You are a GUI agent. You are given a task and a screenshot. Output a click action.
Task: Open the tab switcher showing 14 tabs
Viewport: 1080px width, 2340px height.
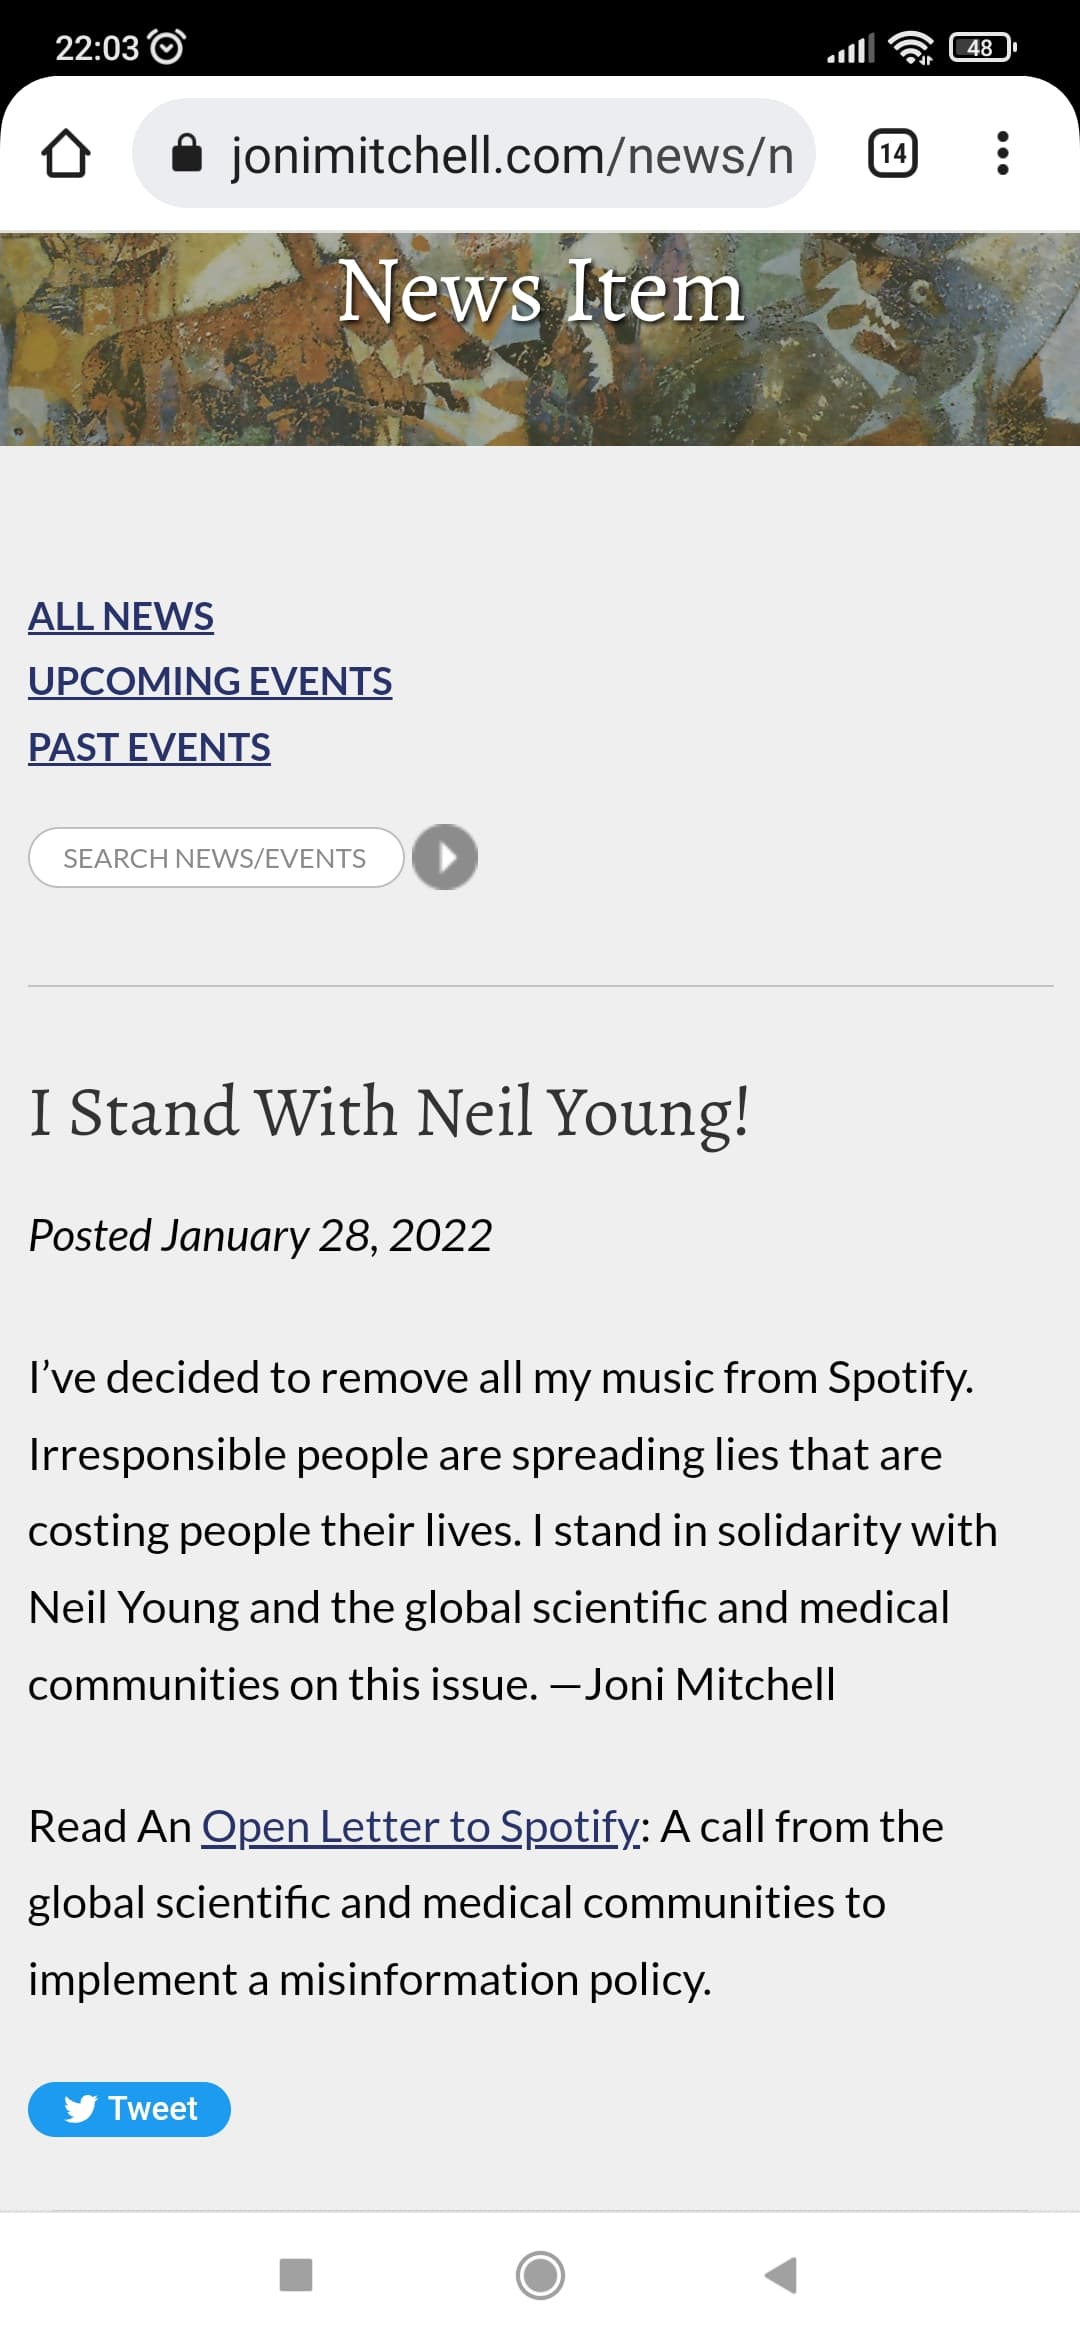click(892, 154)
